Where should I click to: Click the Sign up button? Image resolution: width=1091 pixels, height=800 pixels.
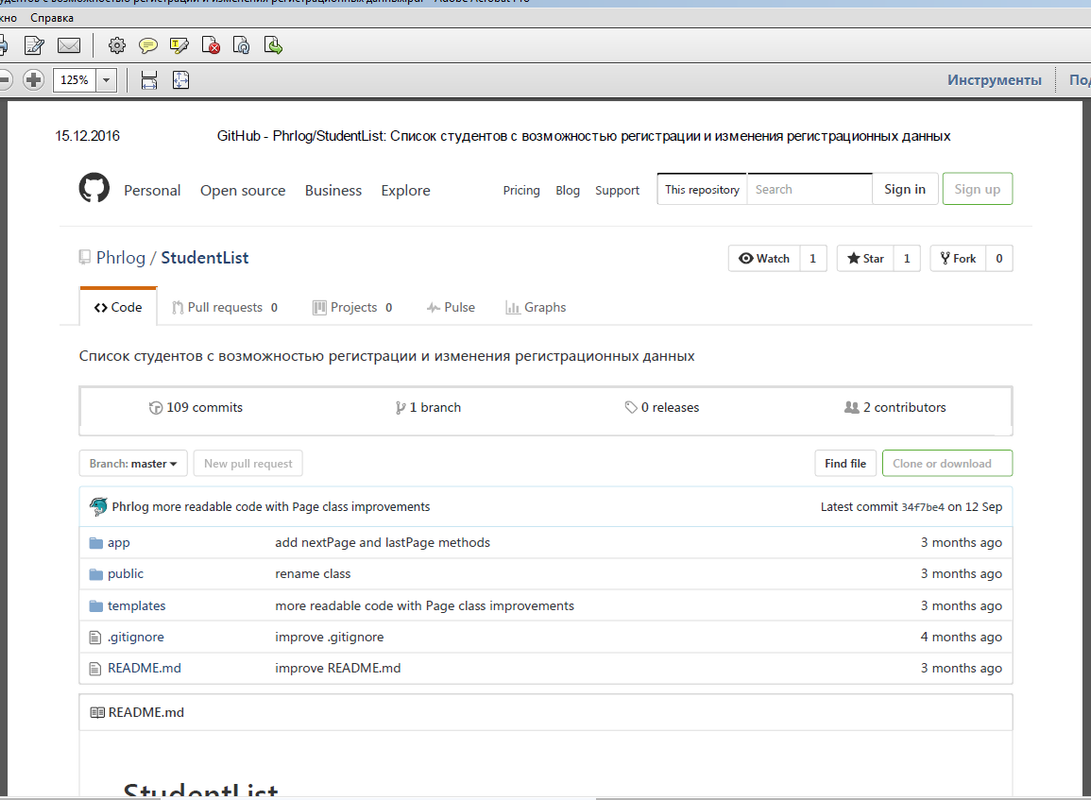pos(977,189)
